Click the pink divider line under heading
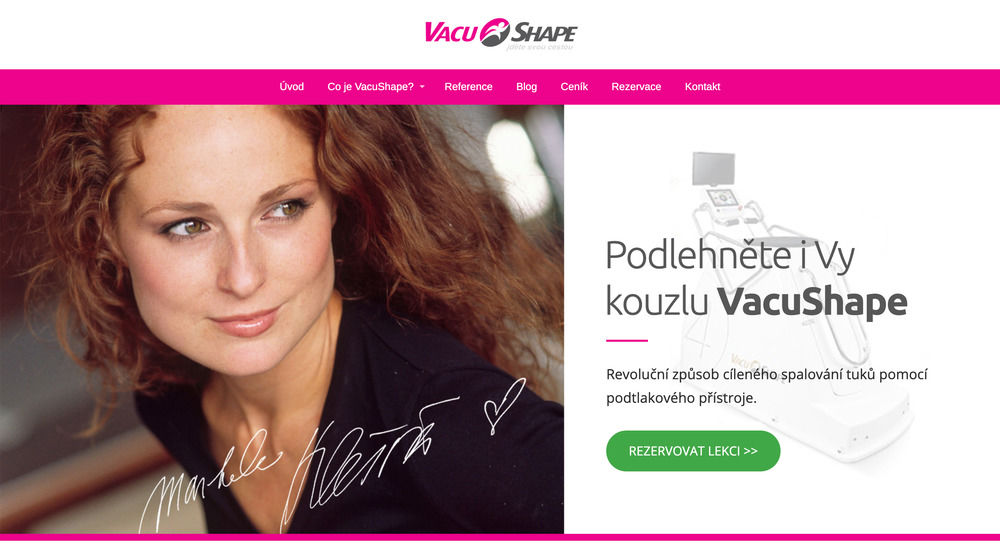 [x=626, y=340]
